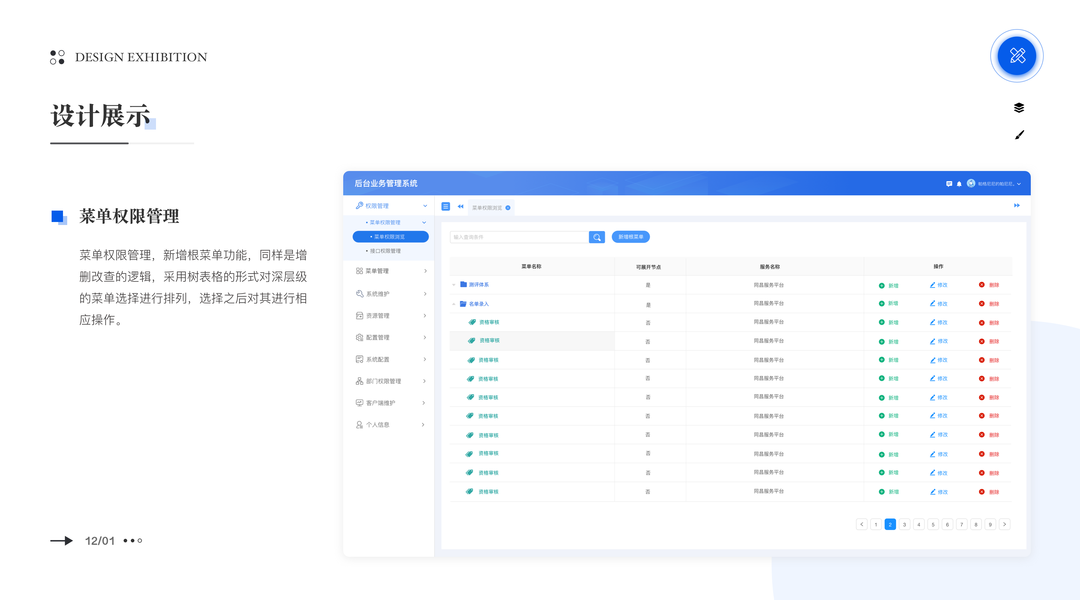Viewport: 1080px width, 600px height.
Task: Toggle the sidebar collapse list icon
Action: pos(446,207)
